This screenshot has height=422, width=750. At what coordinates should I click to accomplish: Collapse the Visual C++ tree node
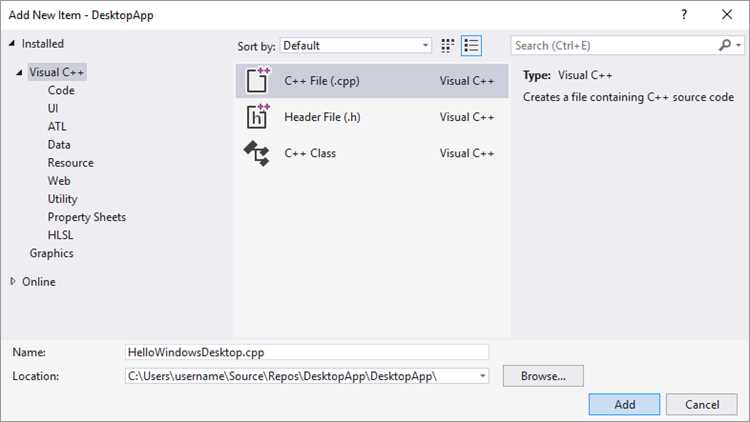point(19,72)
